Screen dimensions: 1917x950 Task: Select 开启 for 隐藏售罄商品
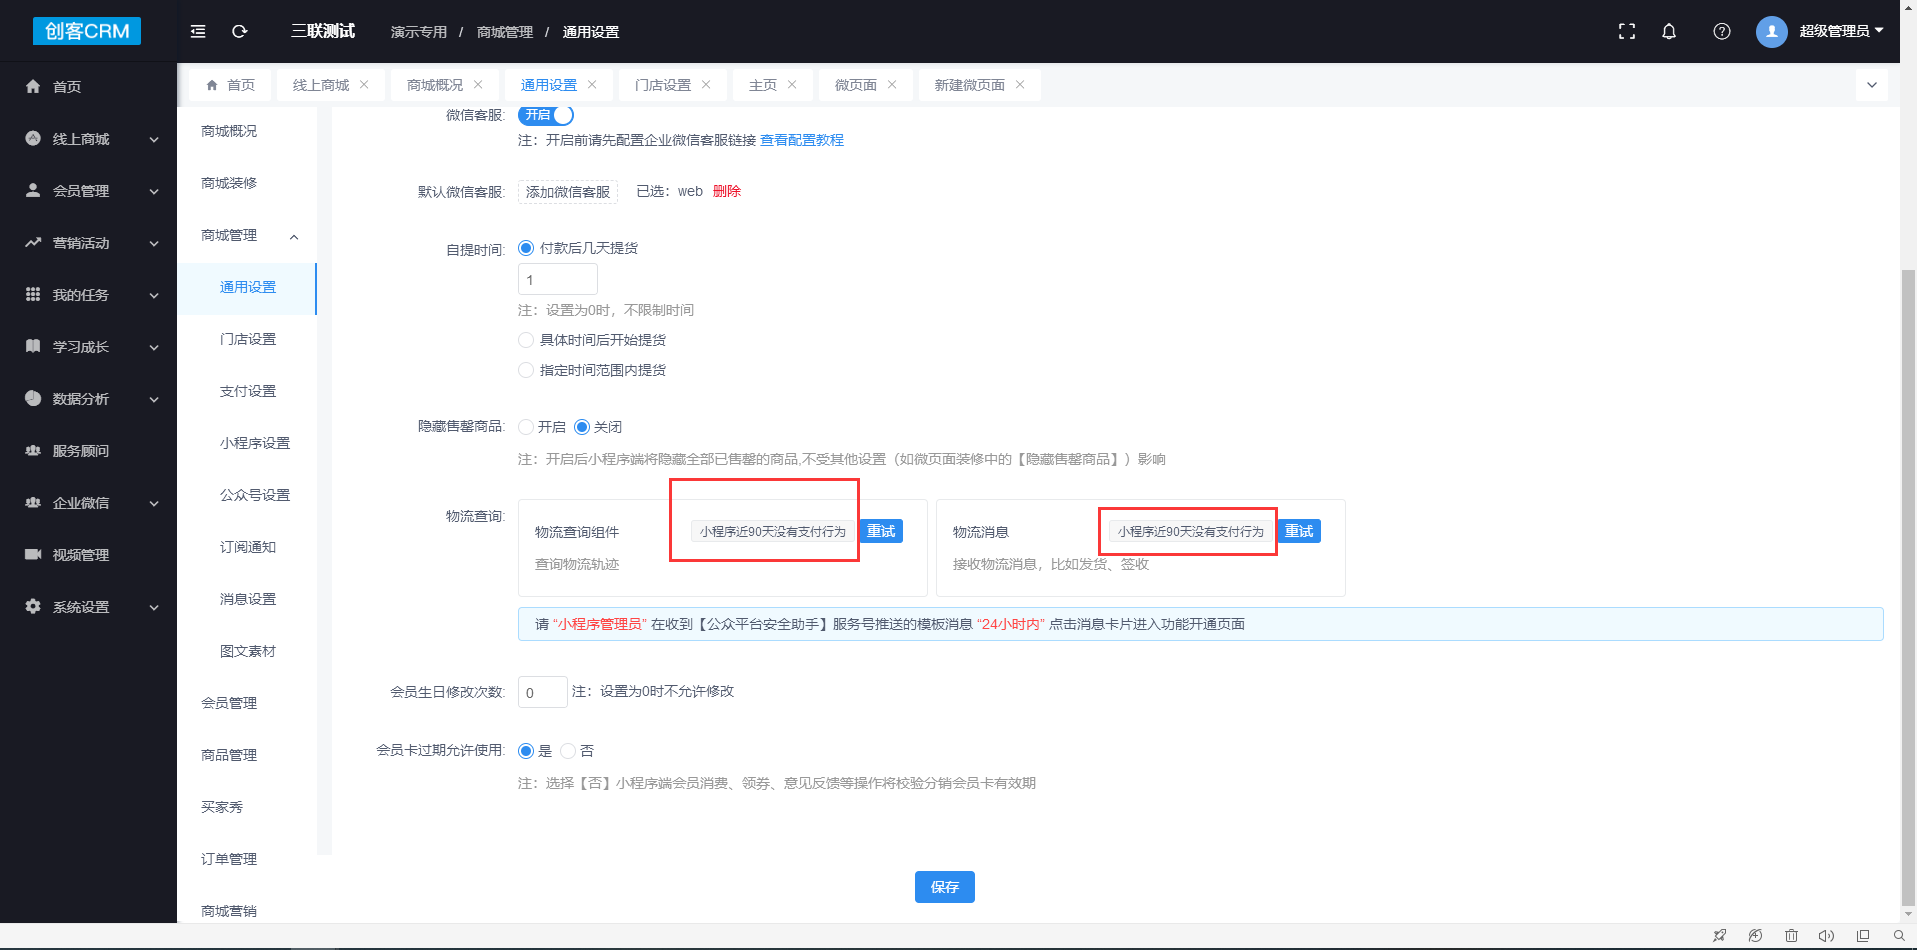(x=526, y=427)
